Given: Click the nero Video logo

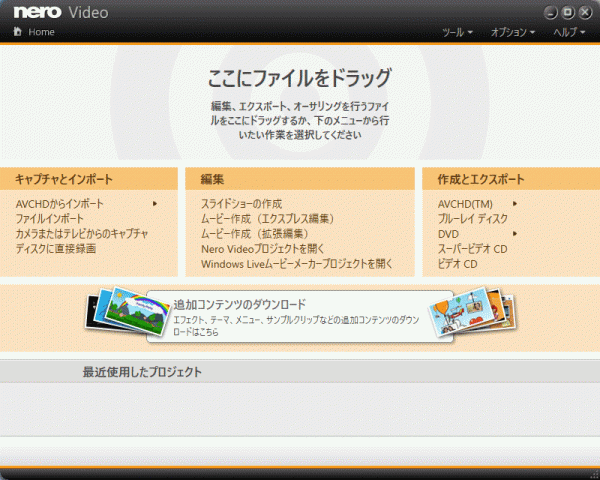Looking at the screenshot, I should point(61,12).
